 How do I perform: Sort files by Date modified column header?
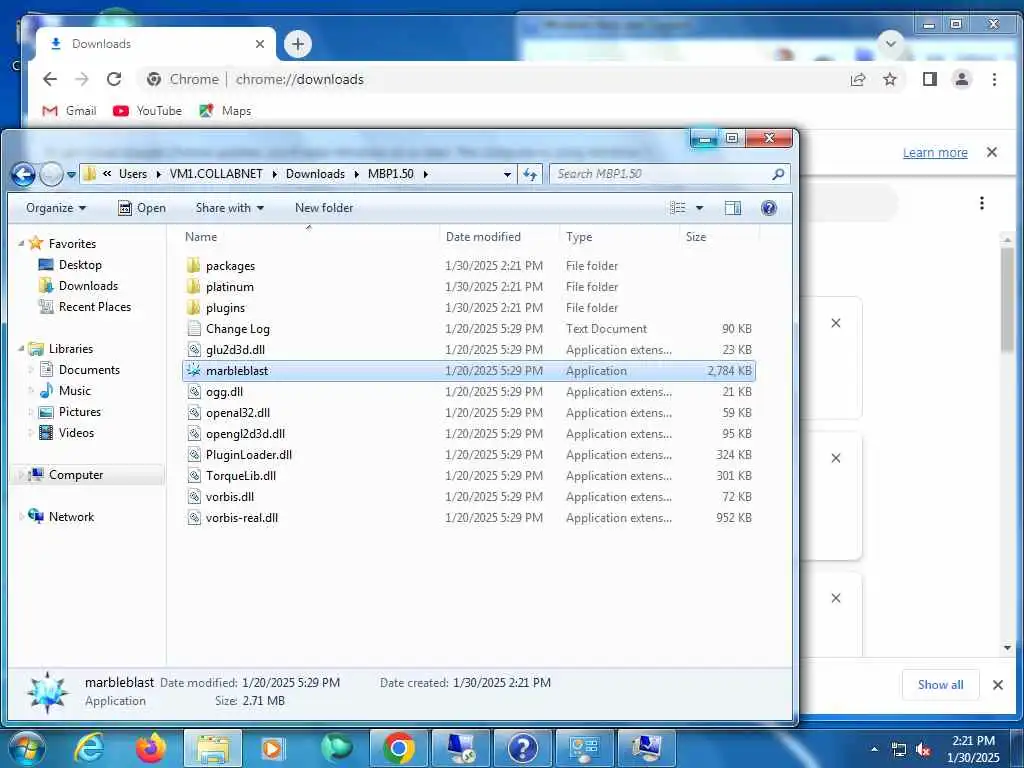483,237
